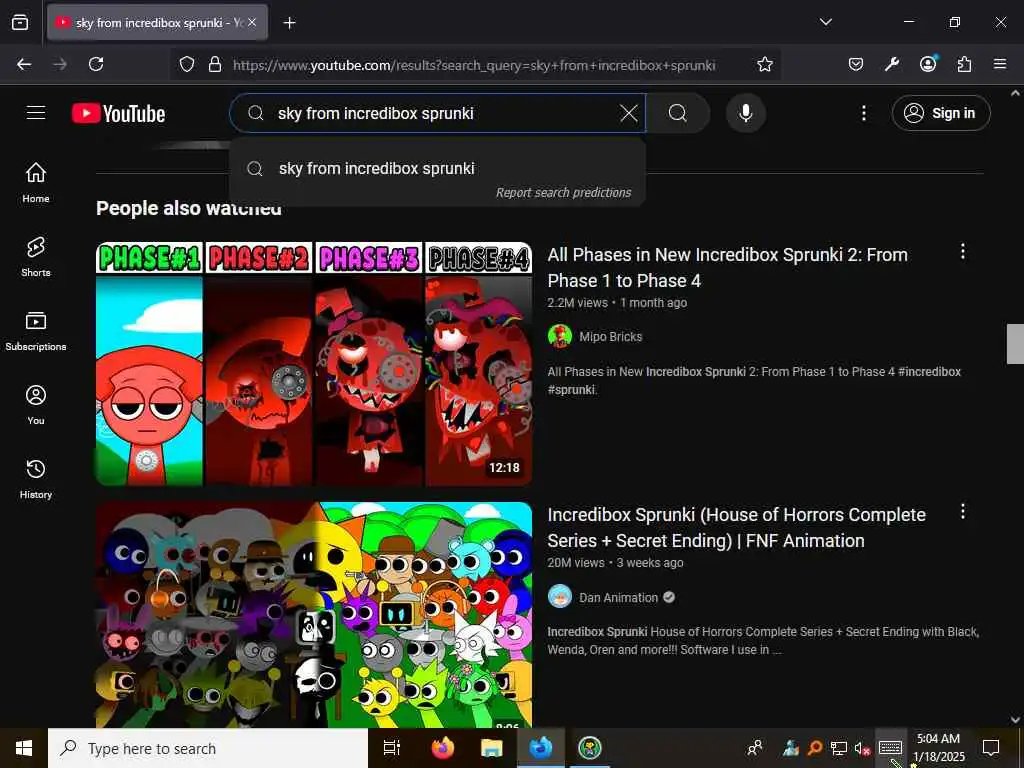Image resolution: width=1024 pixels, height=768 pixels.
Task: Open the Firefox account icon
Action: [x=928, y=63]
